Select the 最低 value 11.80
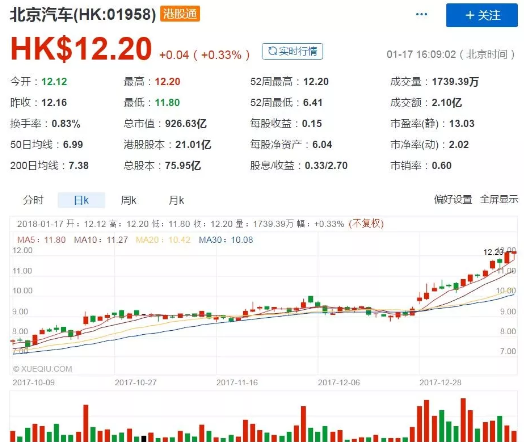Screen dimensions: 524x442 point(167,103)
